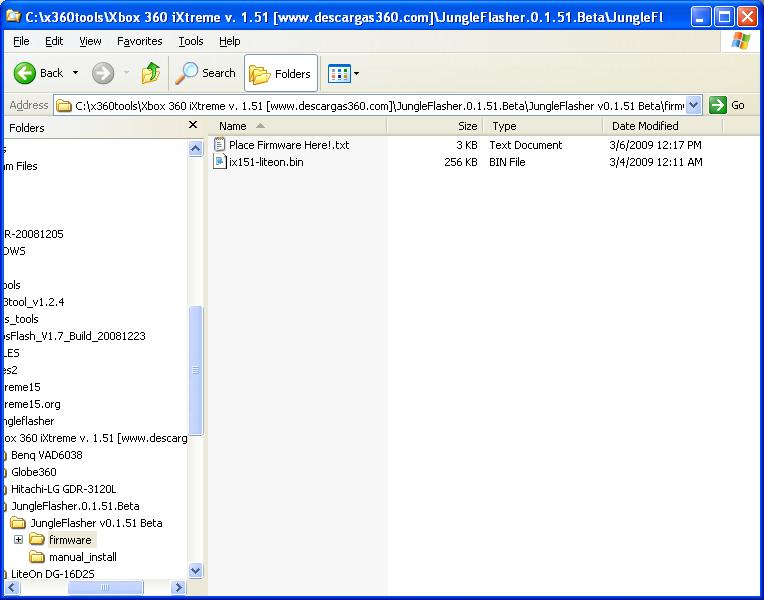
Task: Click the 3/6/2009 12:17 PM date cell
Action: [655, 145]
